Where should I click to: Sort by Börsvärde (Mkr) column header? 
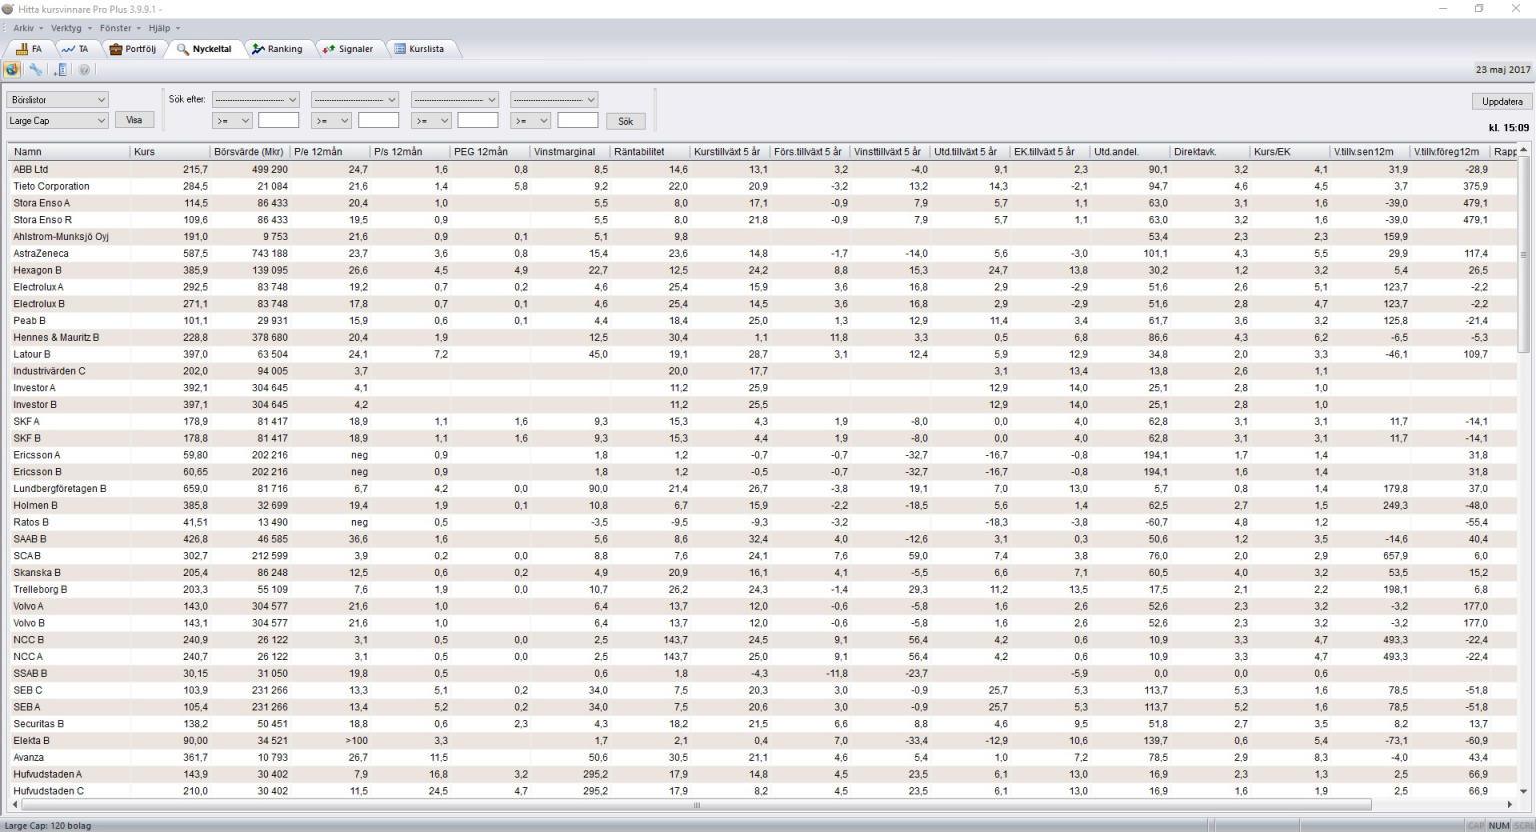click(x=250, y=152)
